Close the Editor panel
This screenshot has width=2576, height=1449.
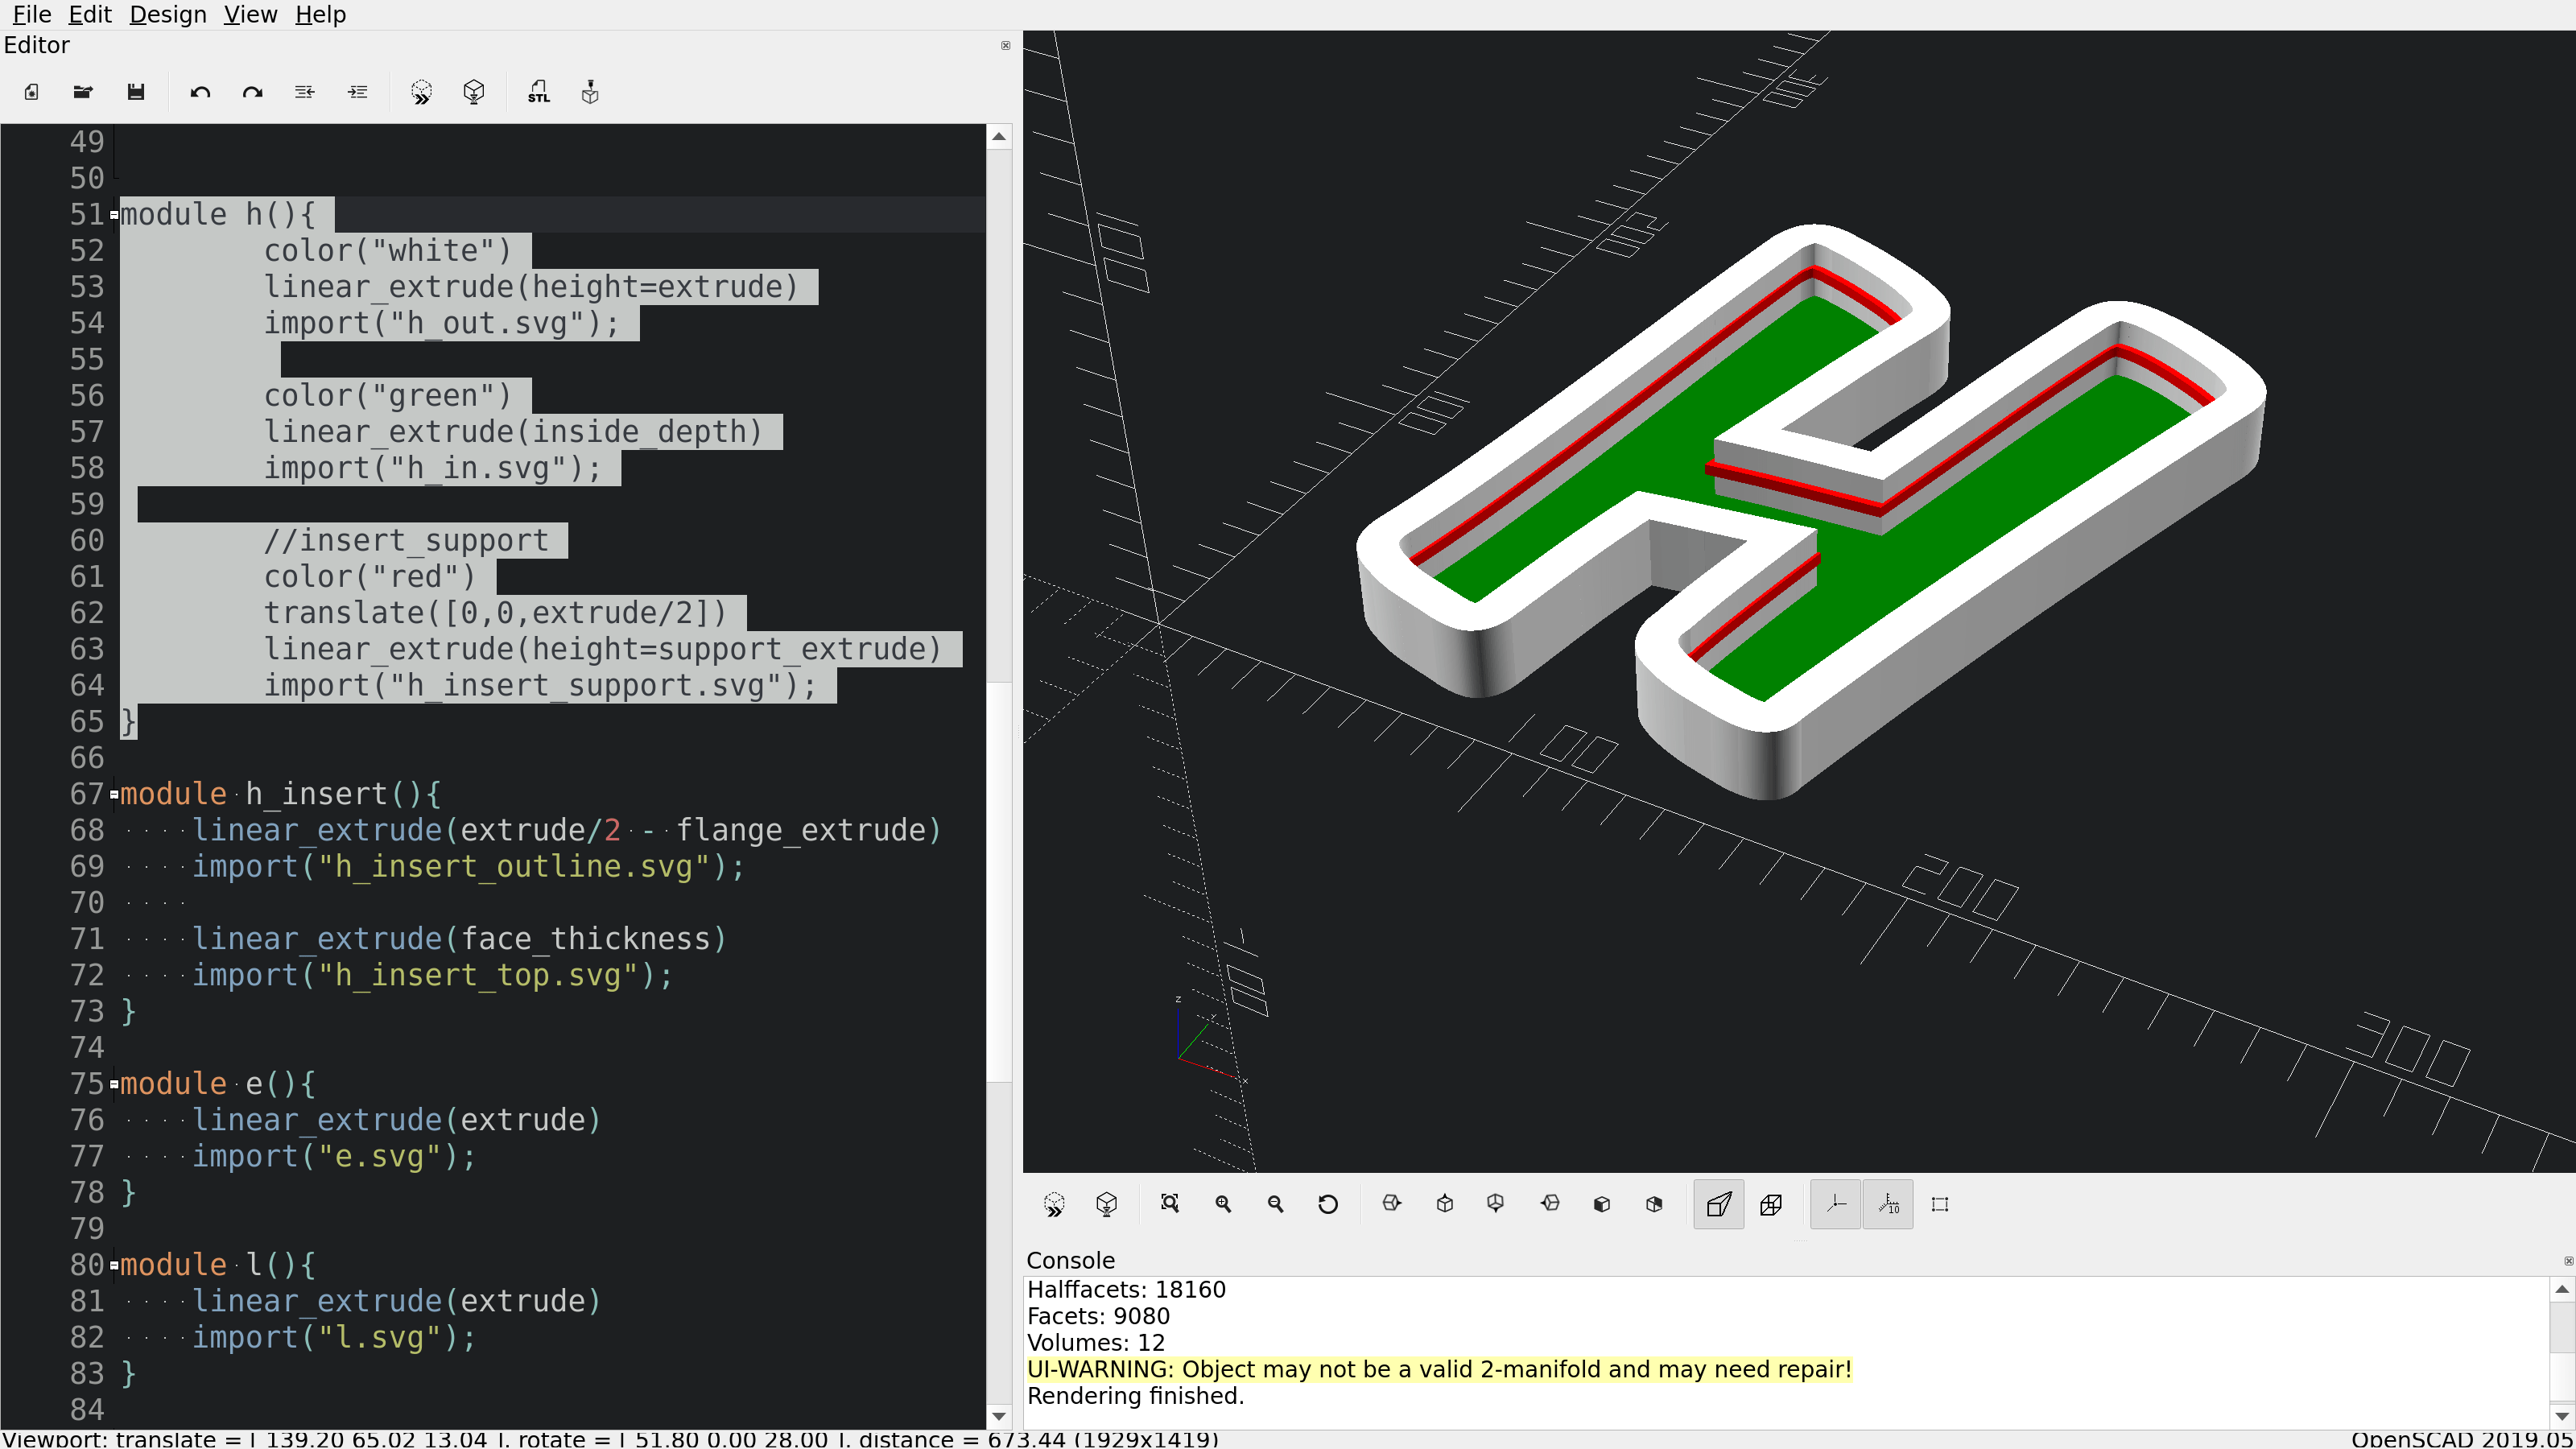1005,45
